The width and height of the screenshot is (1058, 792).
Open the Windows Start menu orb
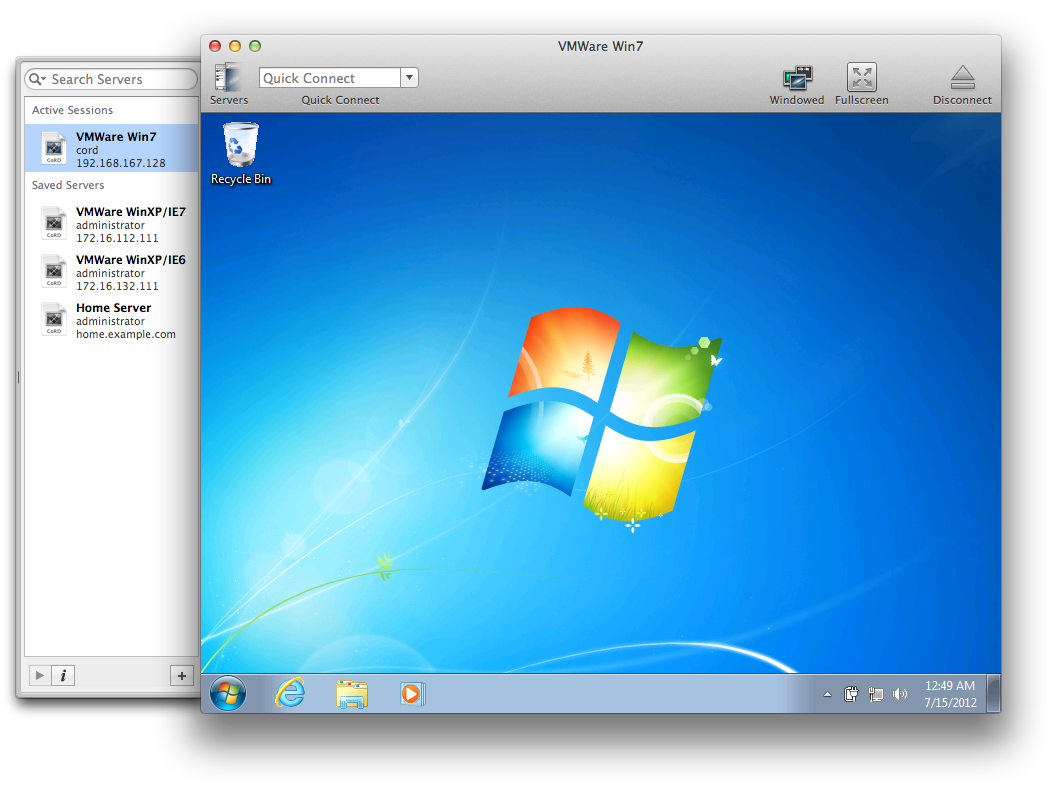228,694
